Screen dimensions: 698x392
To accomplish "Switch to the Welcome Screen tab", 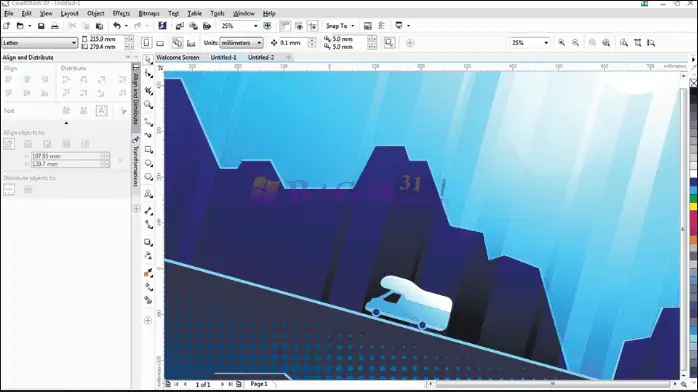I will coord(178,57).
